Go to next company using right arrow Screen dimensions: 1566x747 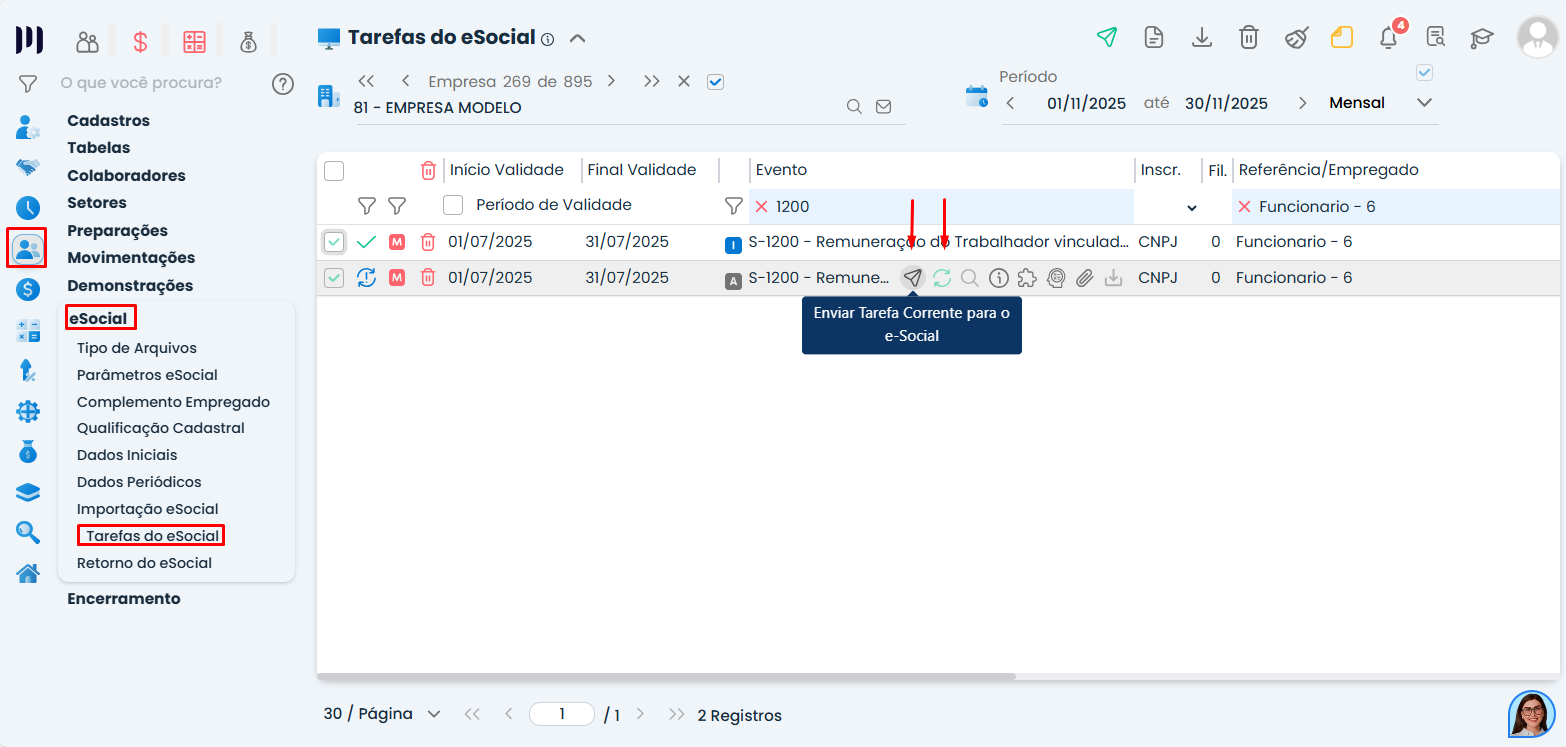pyautogui.click(x=611, y=81)
